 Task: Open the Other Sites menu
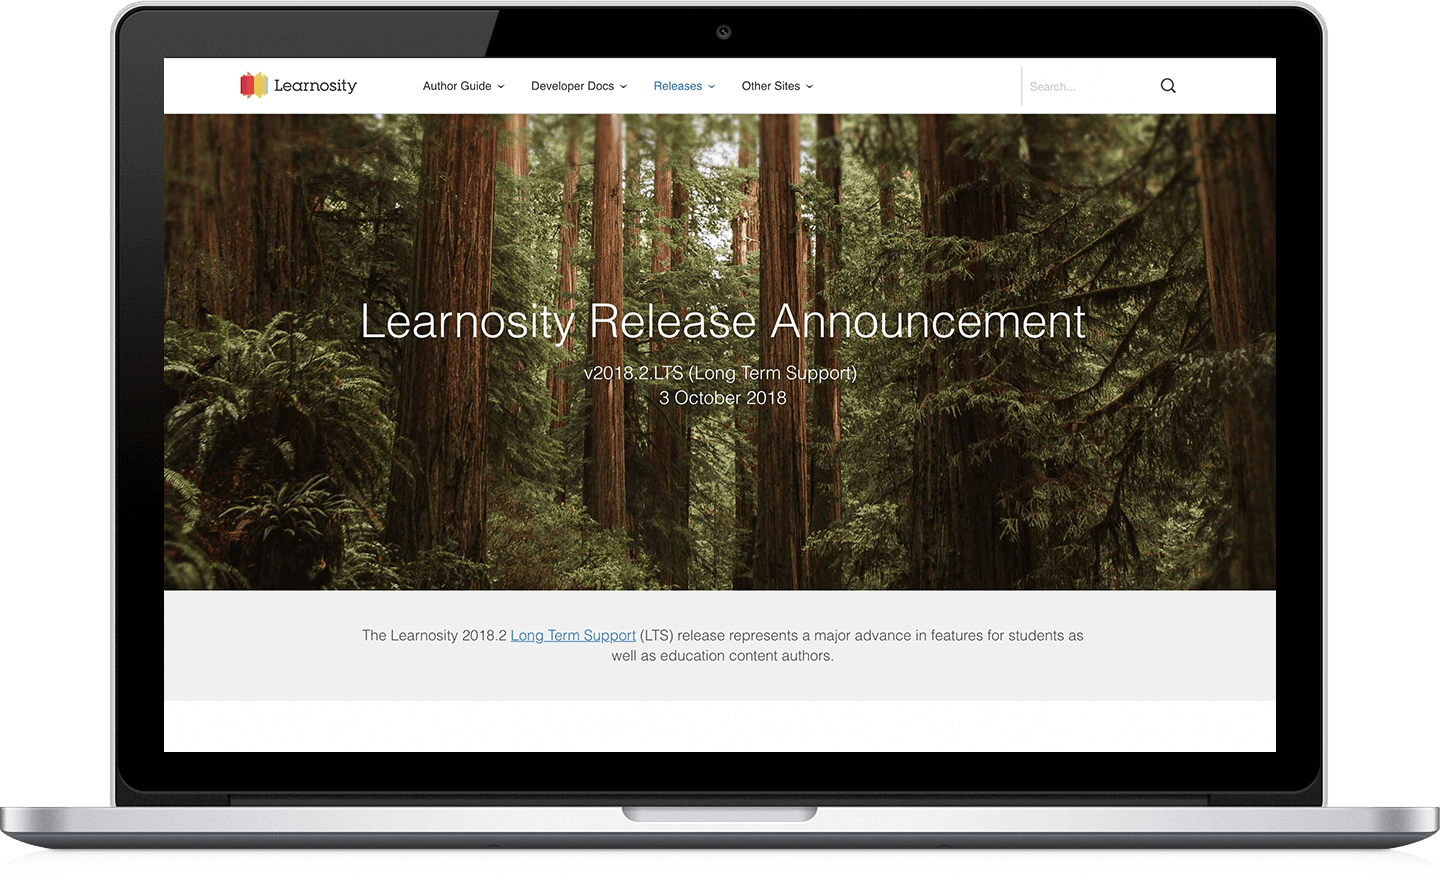[x=777, y=86]
